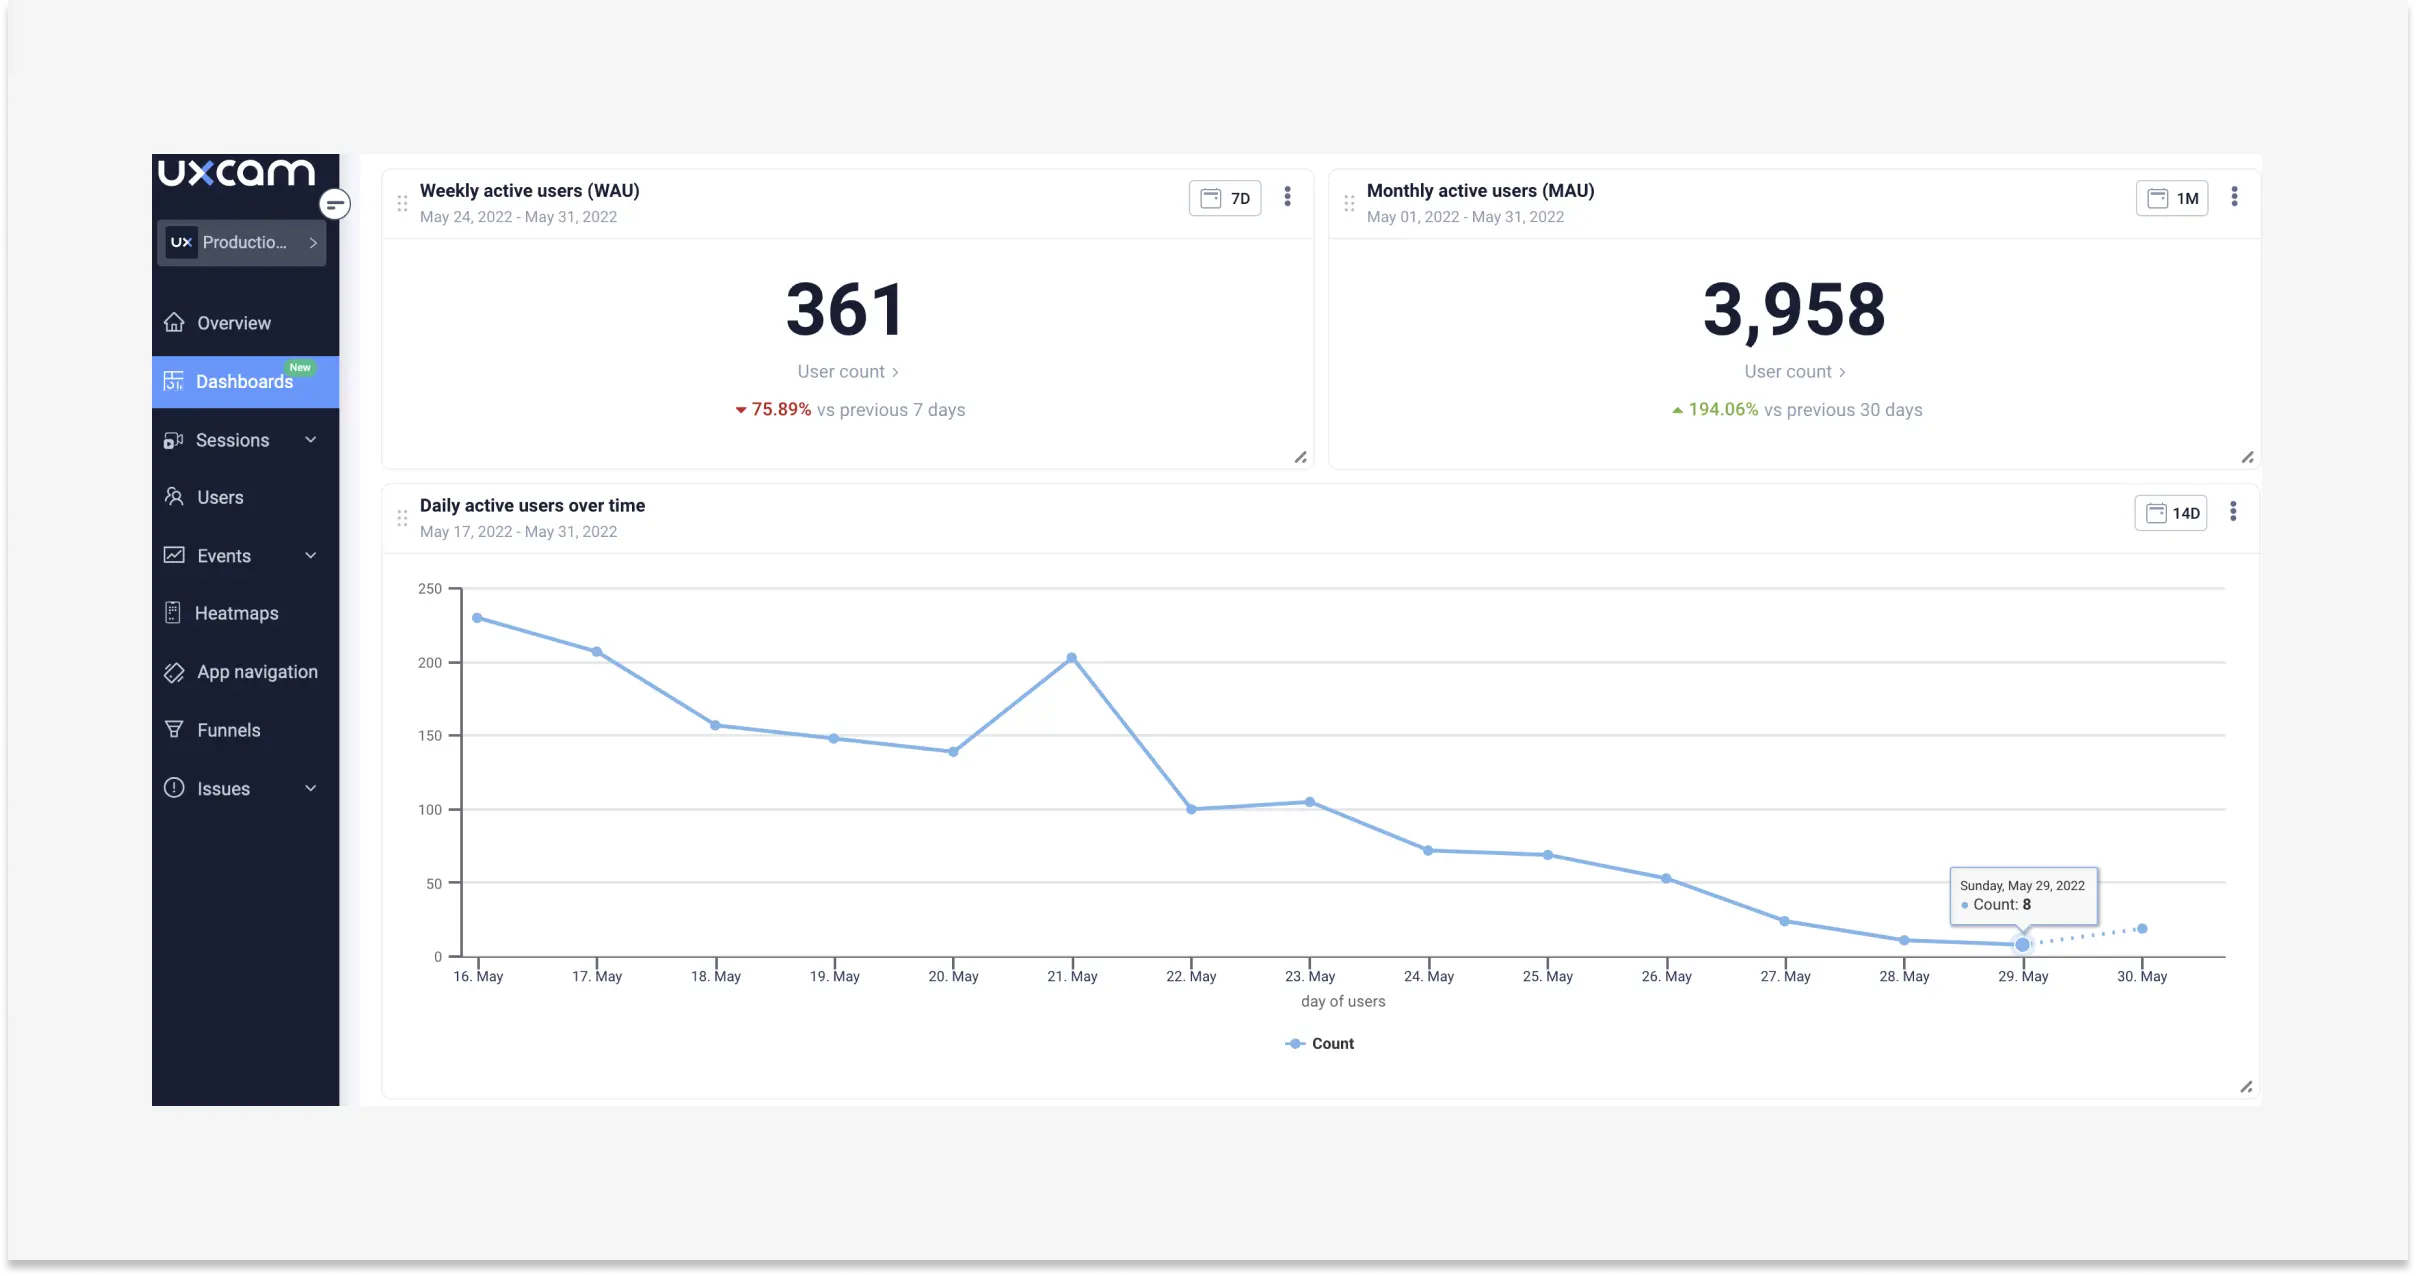The width and height of the screenshot is (2416, 1276).
Task: Expand the Sessions submenu chevron
Action: [311, 440]
